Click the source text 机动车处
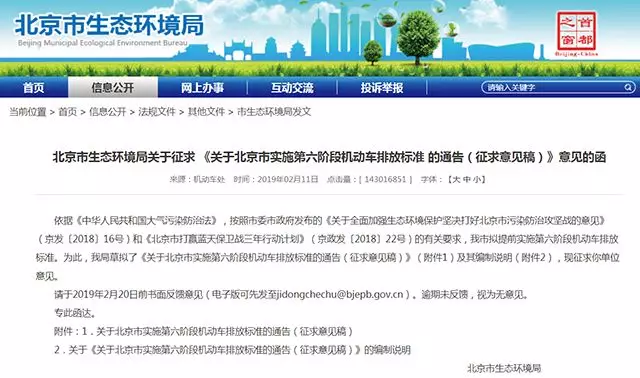The height and width of the screenshot is (378, 640). 209,179
